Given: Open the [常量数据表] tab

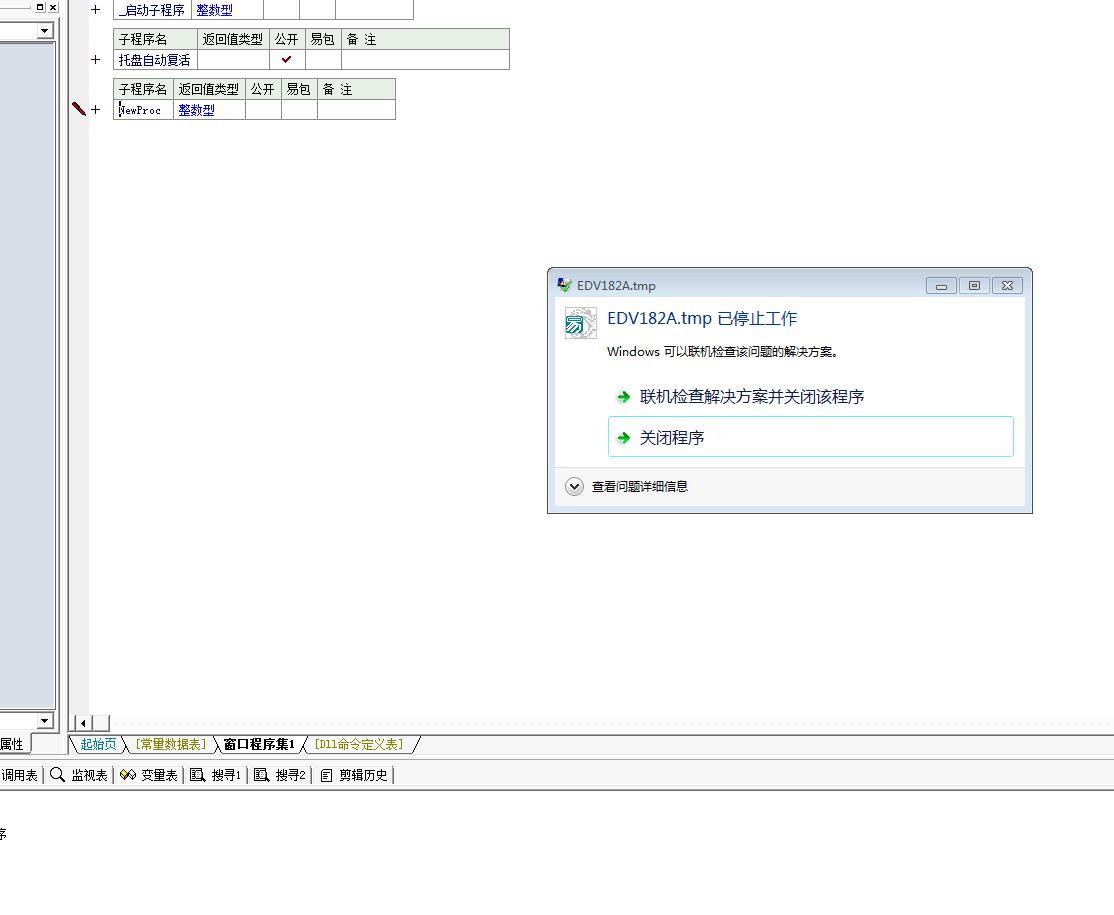Looking at the screenshot, I should 171,744.
